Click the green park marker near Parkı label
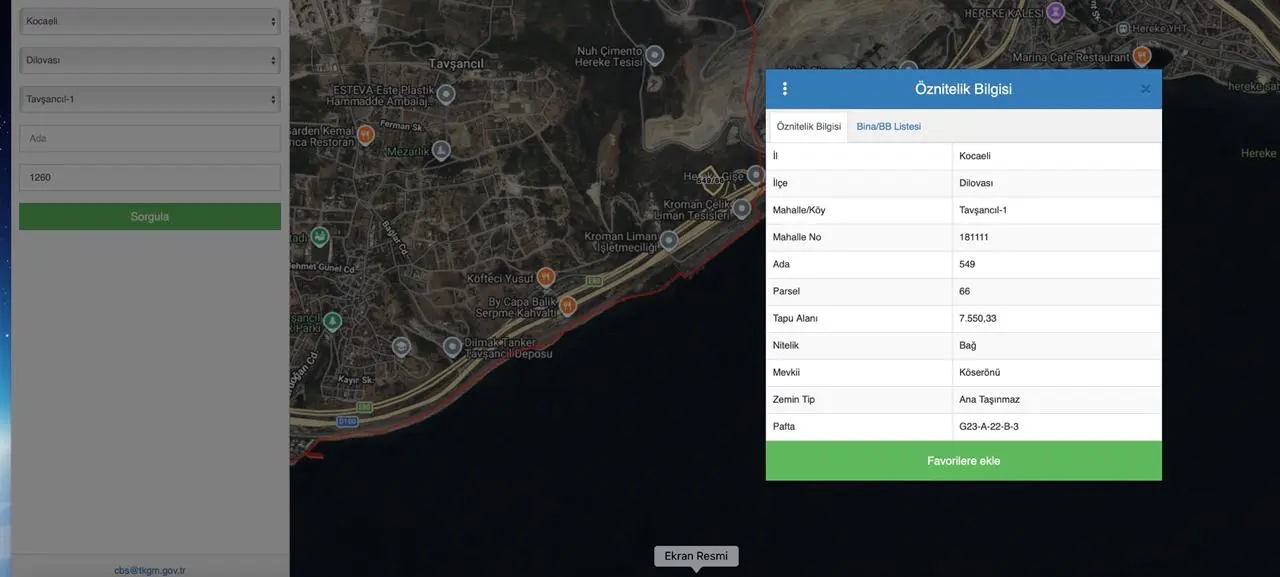Viewport: 1280px width, 577px height. [332, 322]
